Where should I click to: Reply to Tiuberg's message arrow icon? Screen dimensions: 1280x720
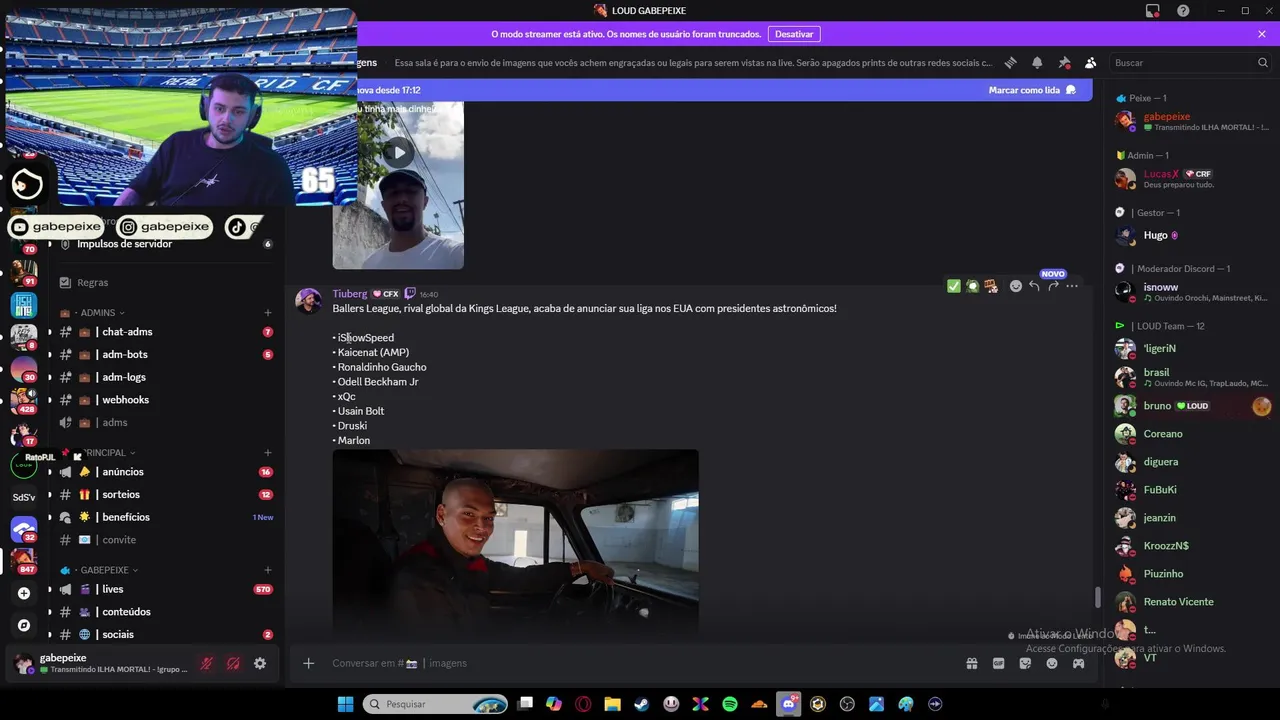[1034, 286]
